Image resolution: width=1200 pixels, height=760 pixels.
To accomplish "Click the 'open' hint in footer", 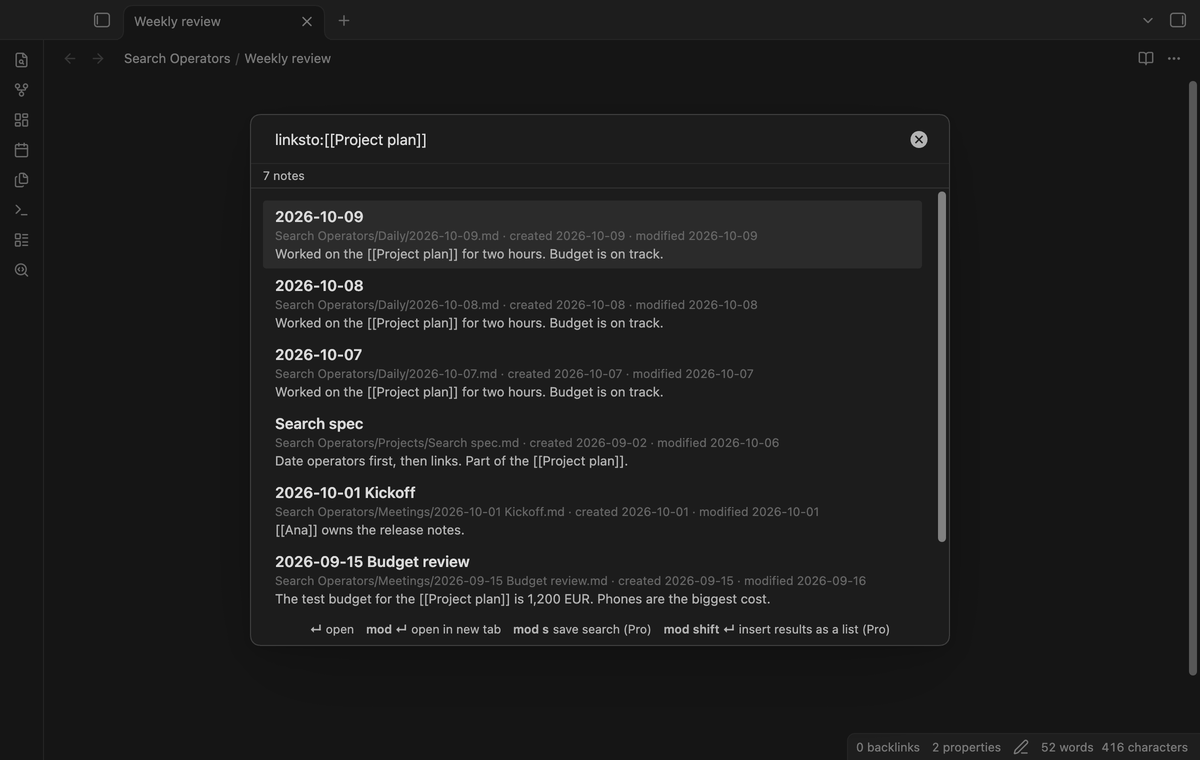I will [332, 629].
